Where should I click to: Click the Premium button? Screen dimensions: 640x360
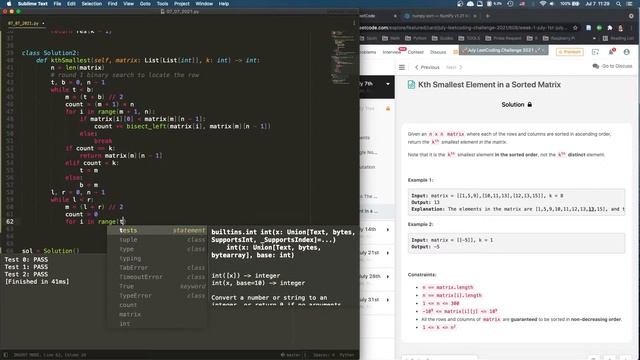click(569, 52)
